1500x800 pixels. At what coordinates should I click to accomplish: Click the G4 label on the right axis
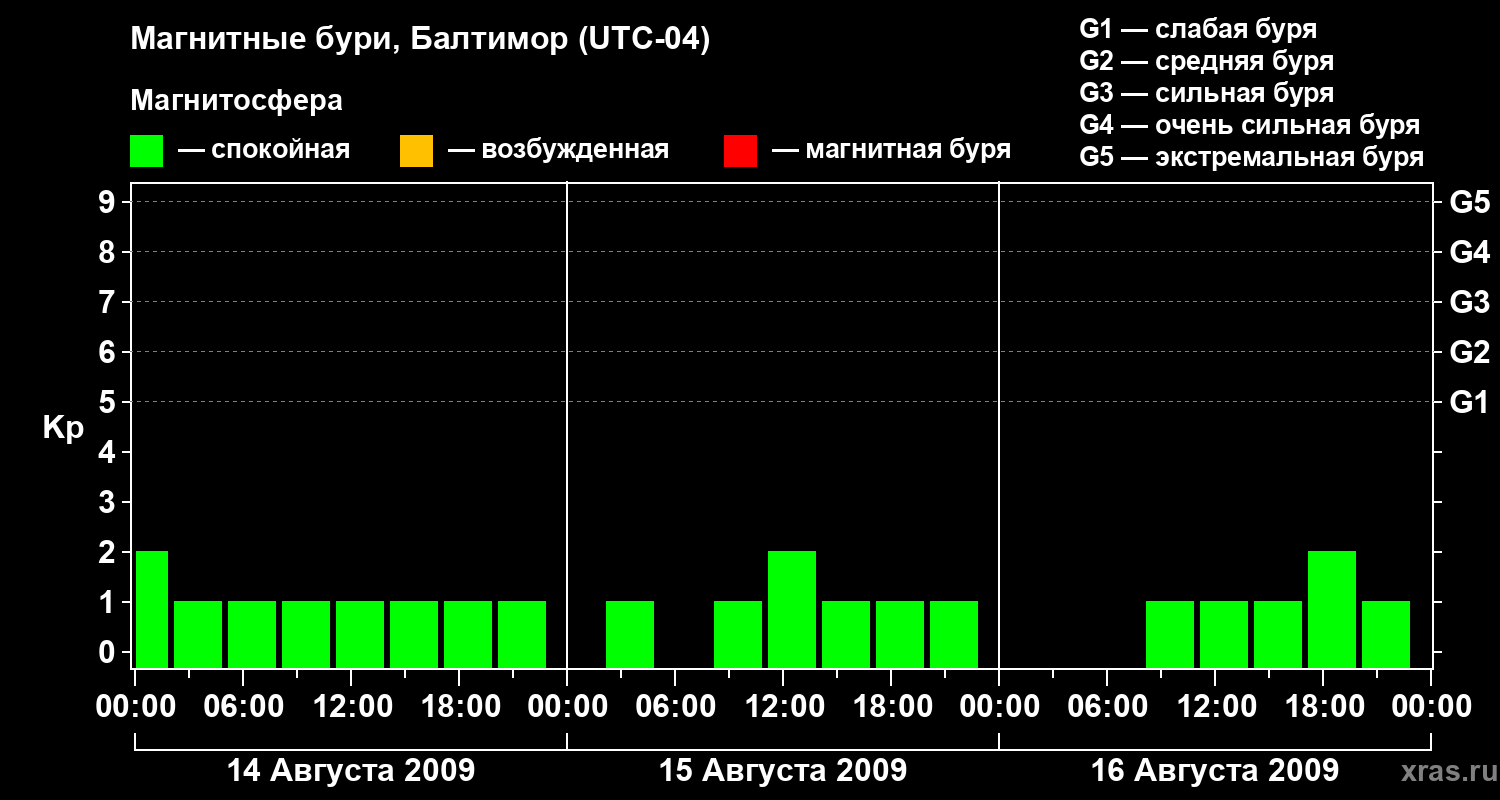pos(1469,253)
